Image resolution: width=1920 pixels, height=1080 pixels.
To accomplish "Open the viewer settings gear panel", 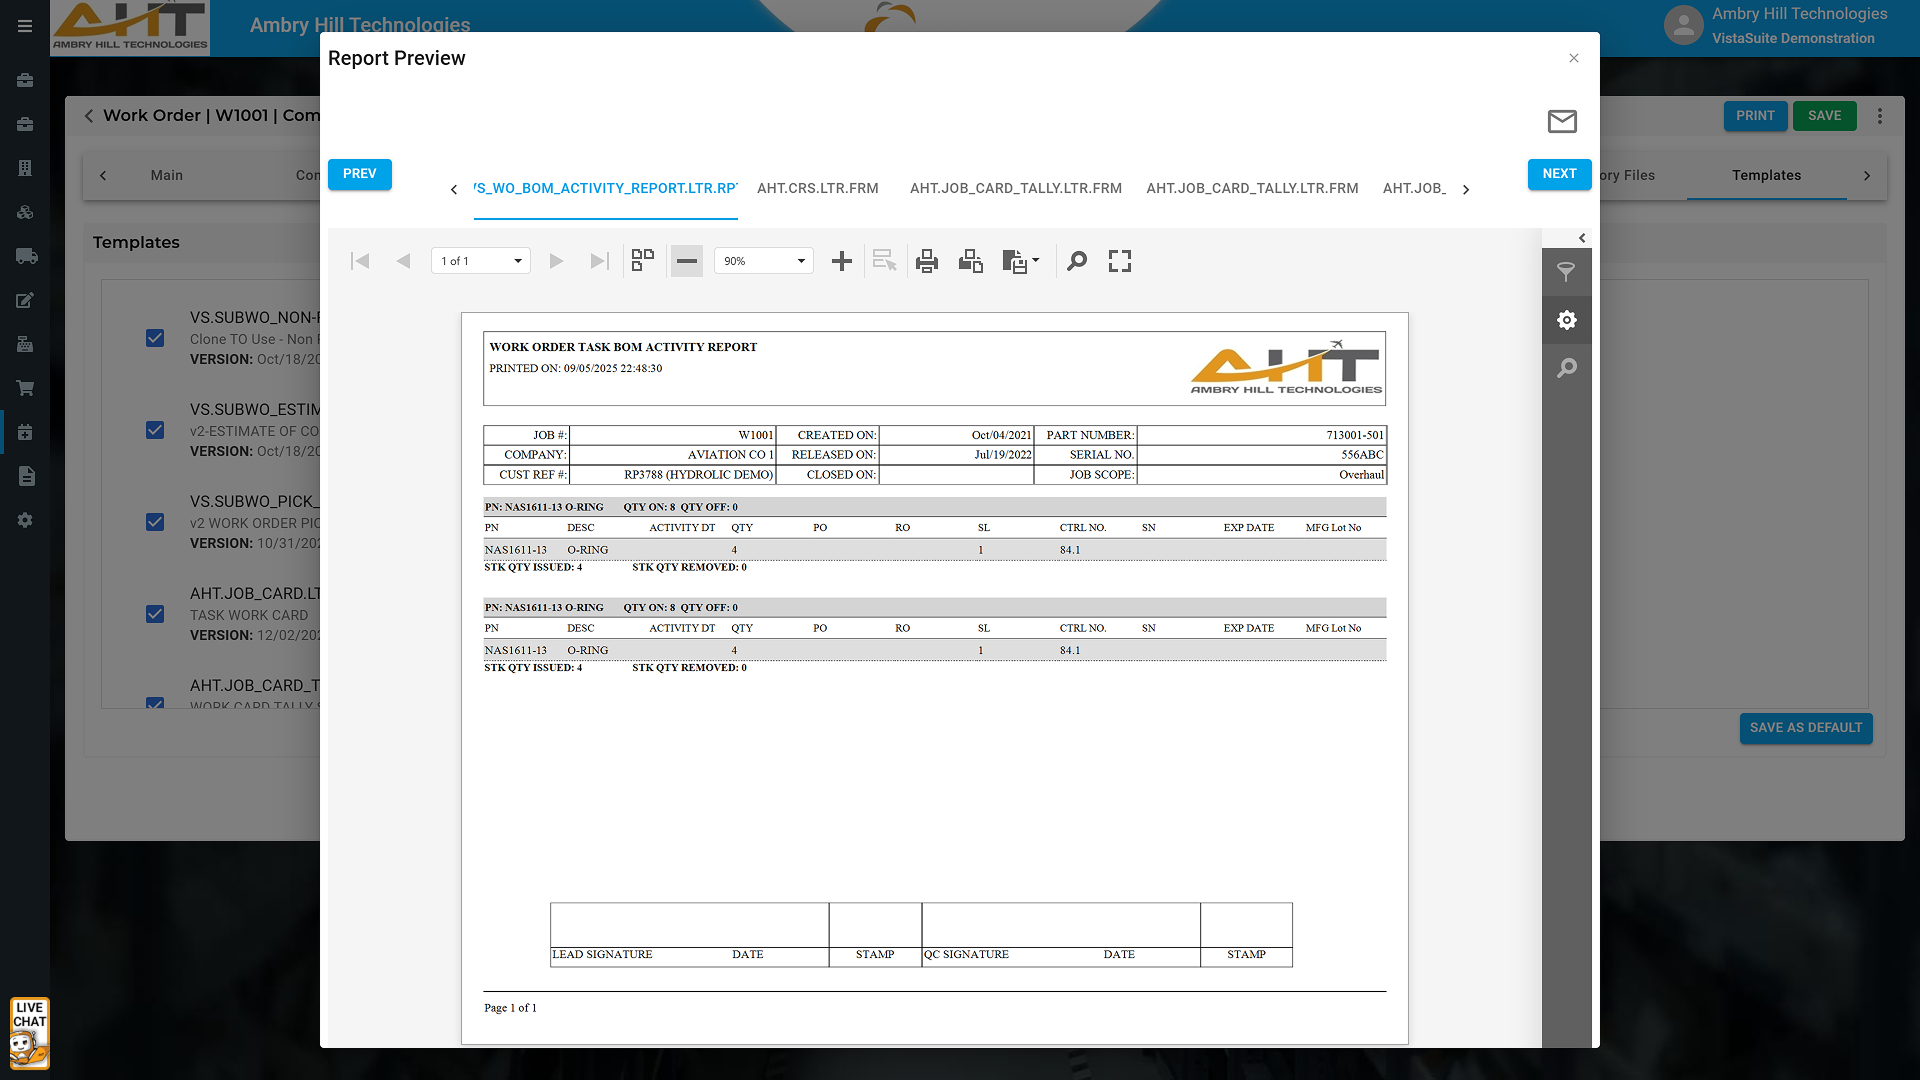I will [1567, 320].
